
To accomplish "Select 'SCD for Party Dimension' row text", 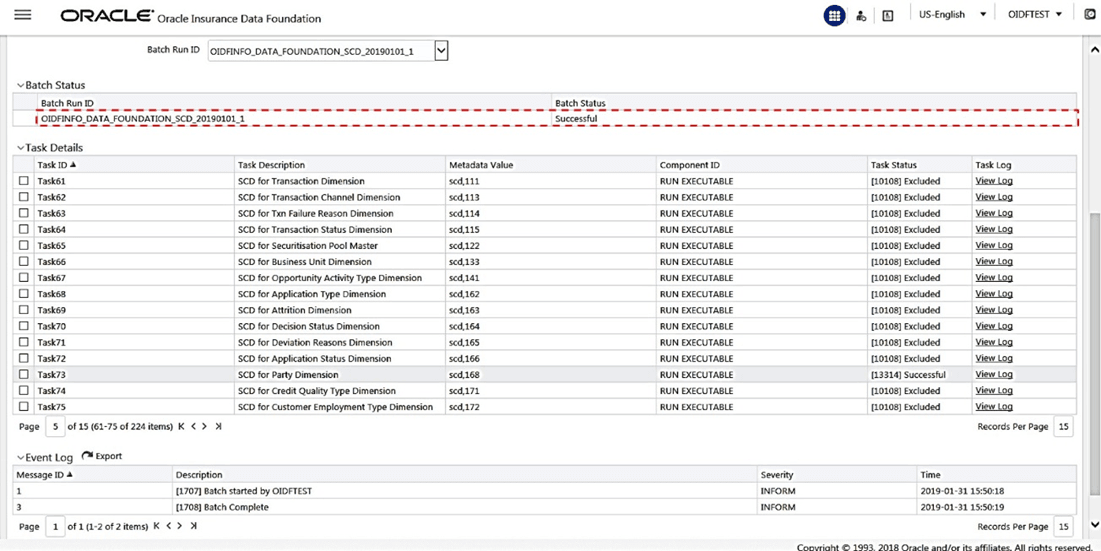I will click(288, 375).
